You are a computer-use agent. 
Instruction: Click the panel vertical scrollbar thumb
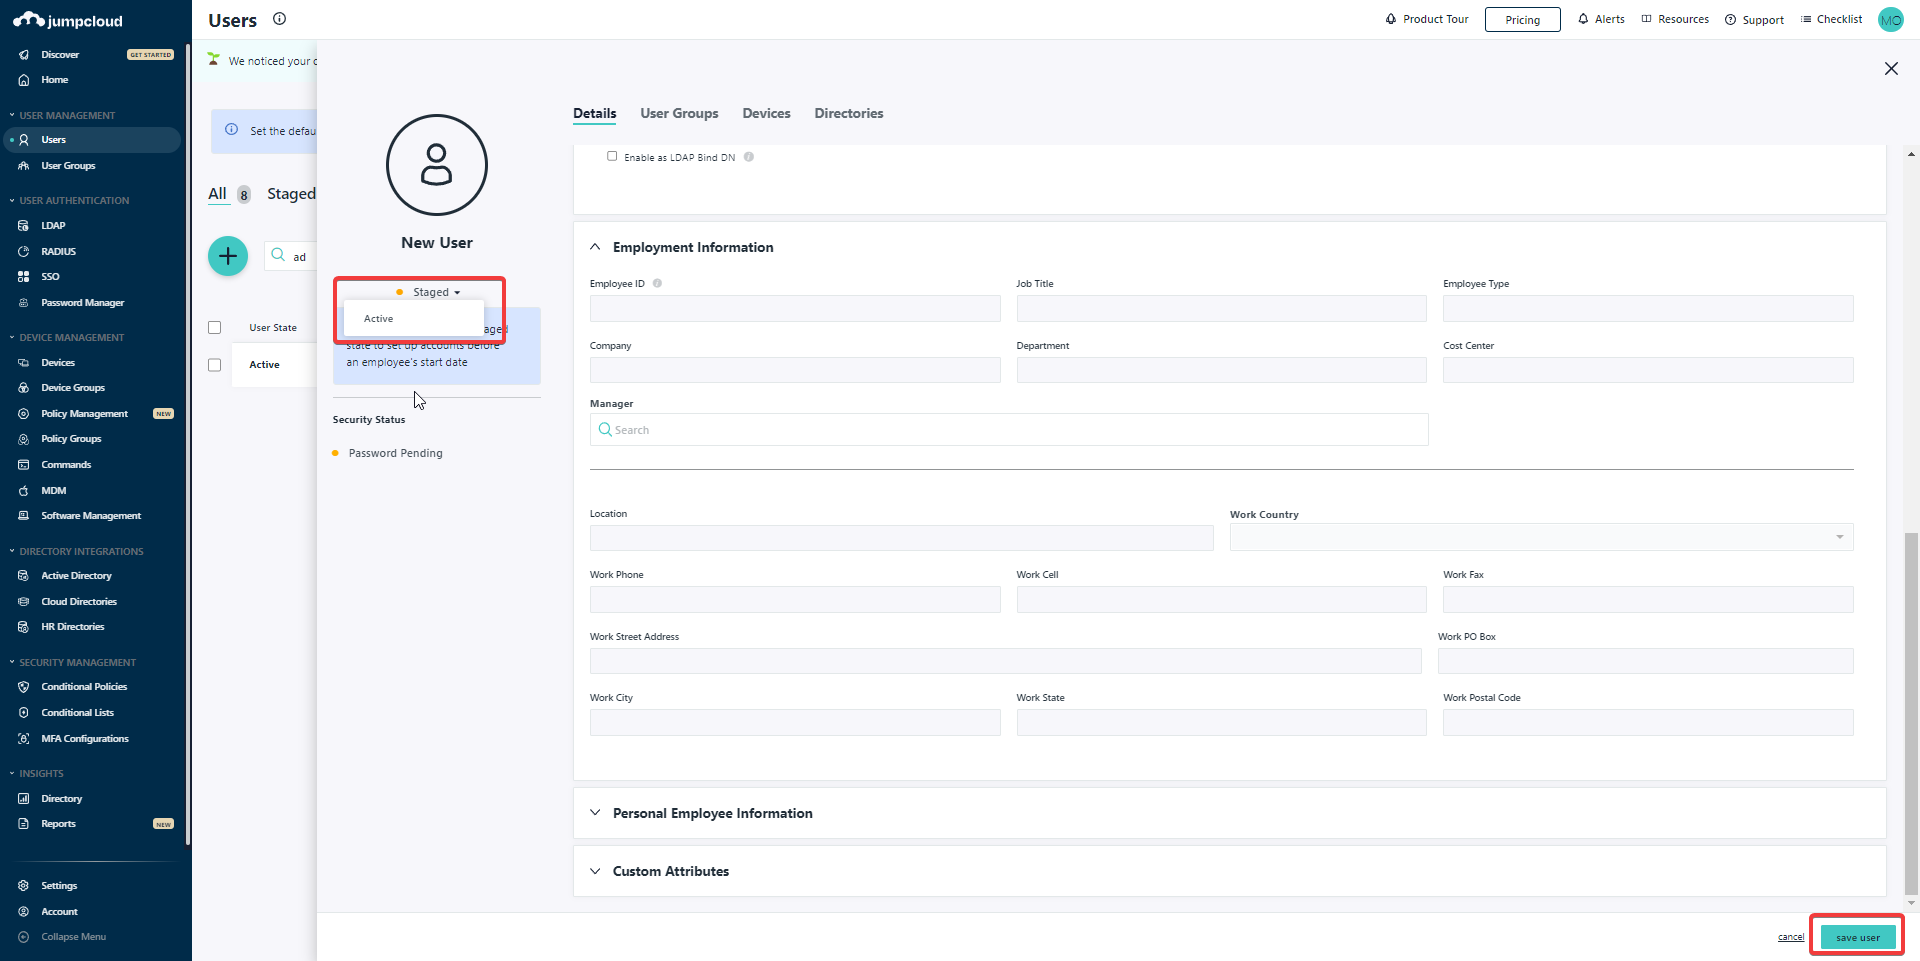pos(1911,713)
